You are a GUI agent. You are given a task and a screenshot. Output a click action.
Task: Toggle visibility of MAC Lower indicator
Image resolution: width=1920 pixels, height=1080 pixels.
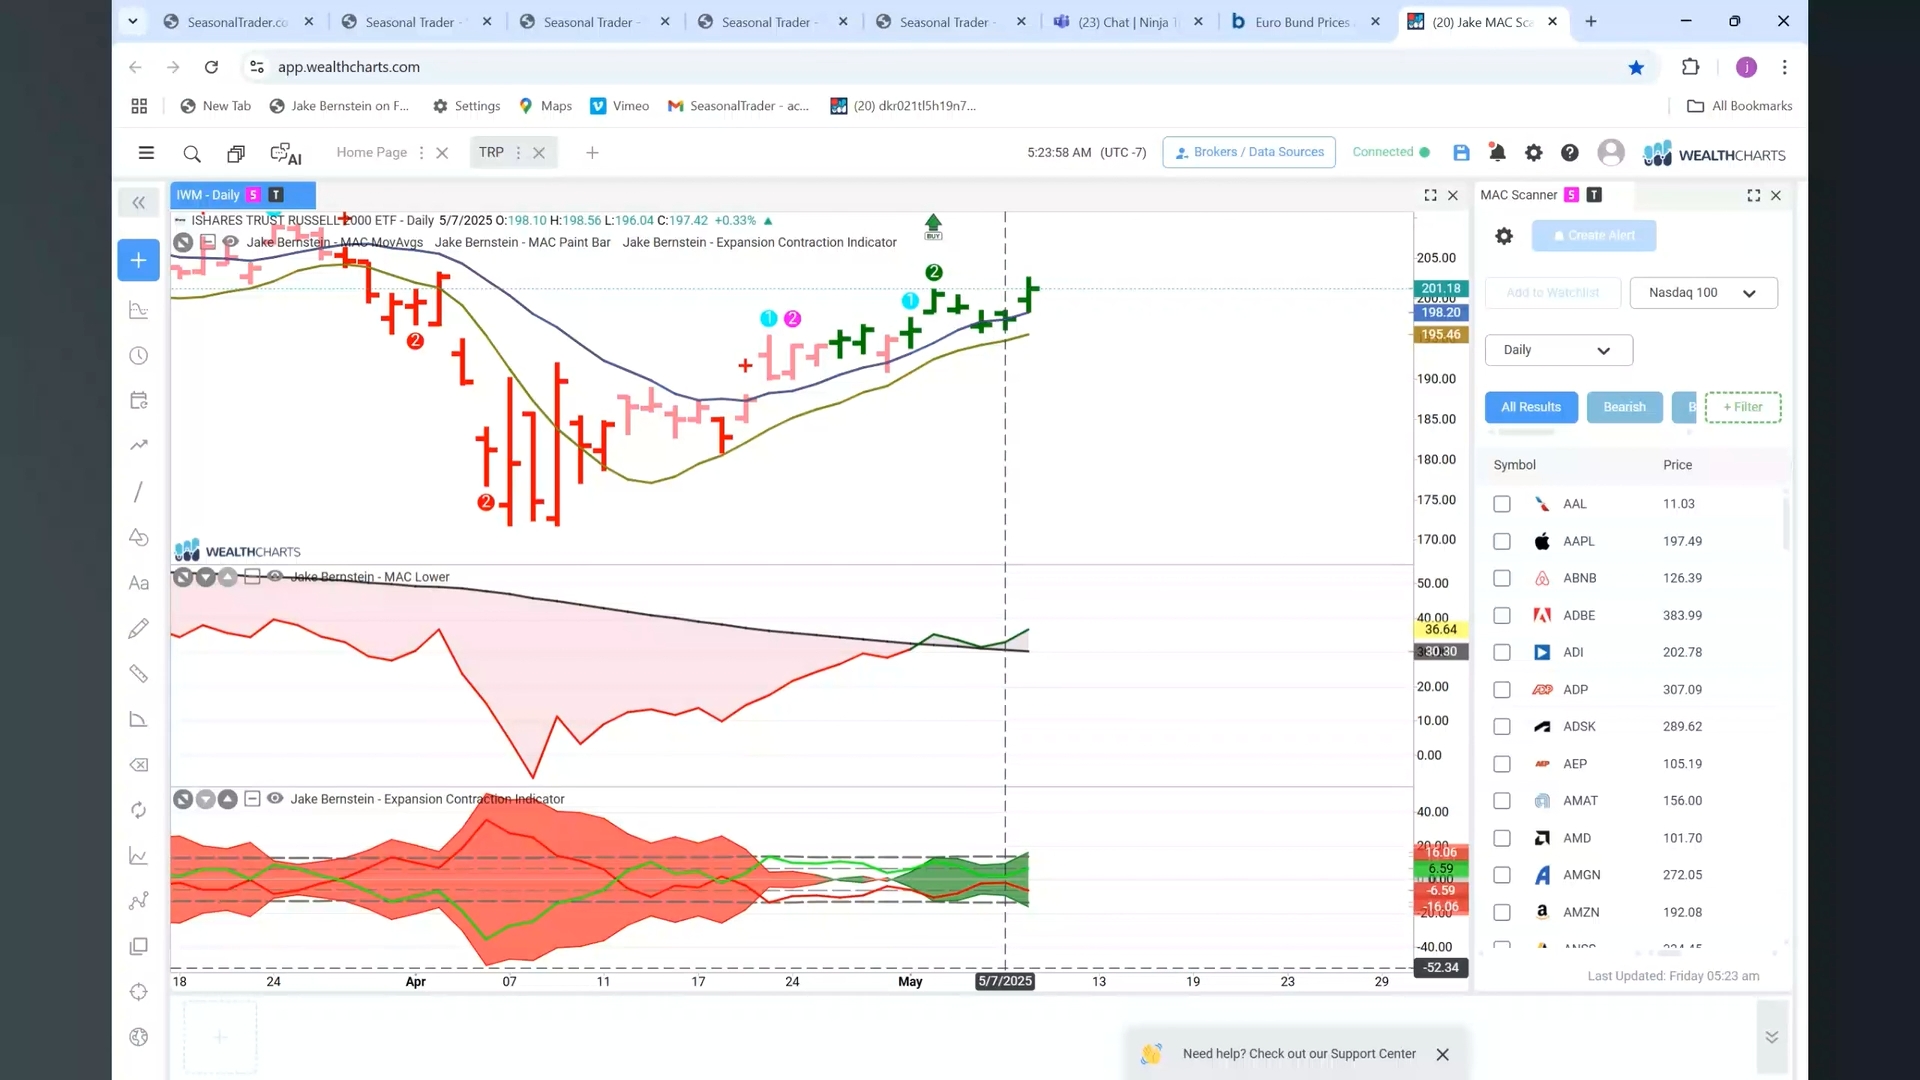coord(275,577)
